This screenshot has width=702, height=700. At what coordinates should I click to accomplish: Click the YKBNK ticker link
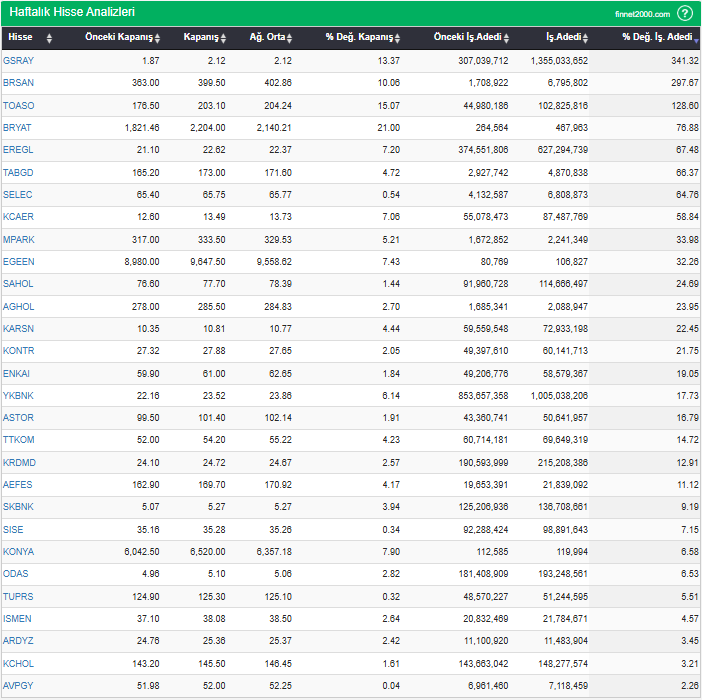pos(18,396)
